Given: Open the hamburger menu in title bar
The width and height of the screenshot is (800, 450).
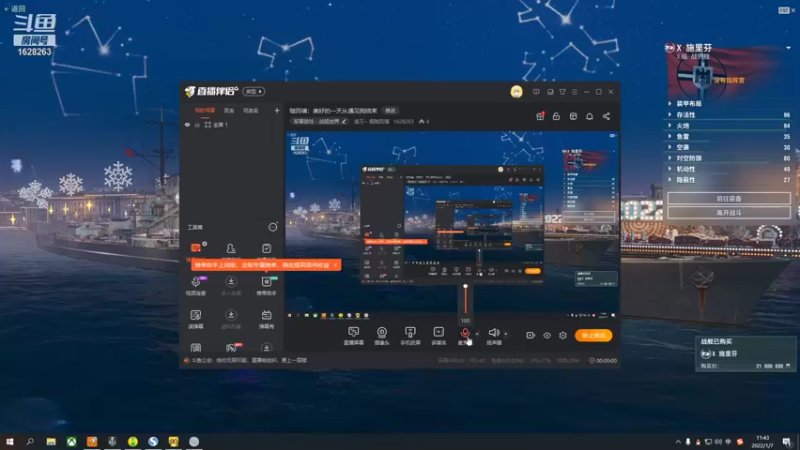Looking at the screenshot, I should (x=574, y=92).
